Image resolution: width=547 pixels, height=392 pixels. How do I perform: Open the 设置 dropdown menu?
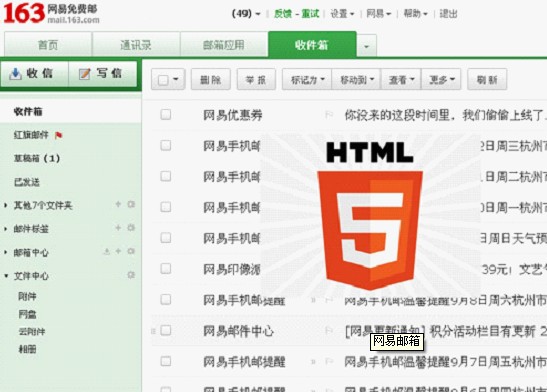click(342, 14)
